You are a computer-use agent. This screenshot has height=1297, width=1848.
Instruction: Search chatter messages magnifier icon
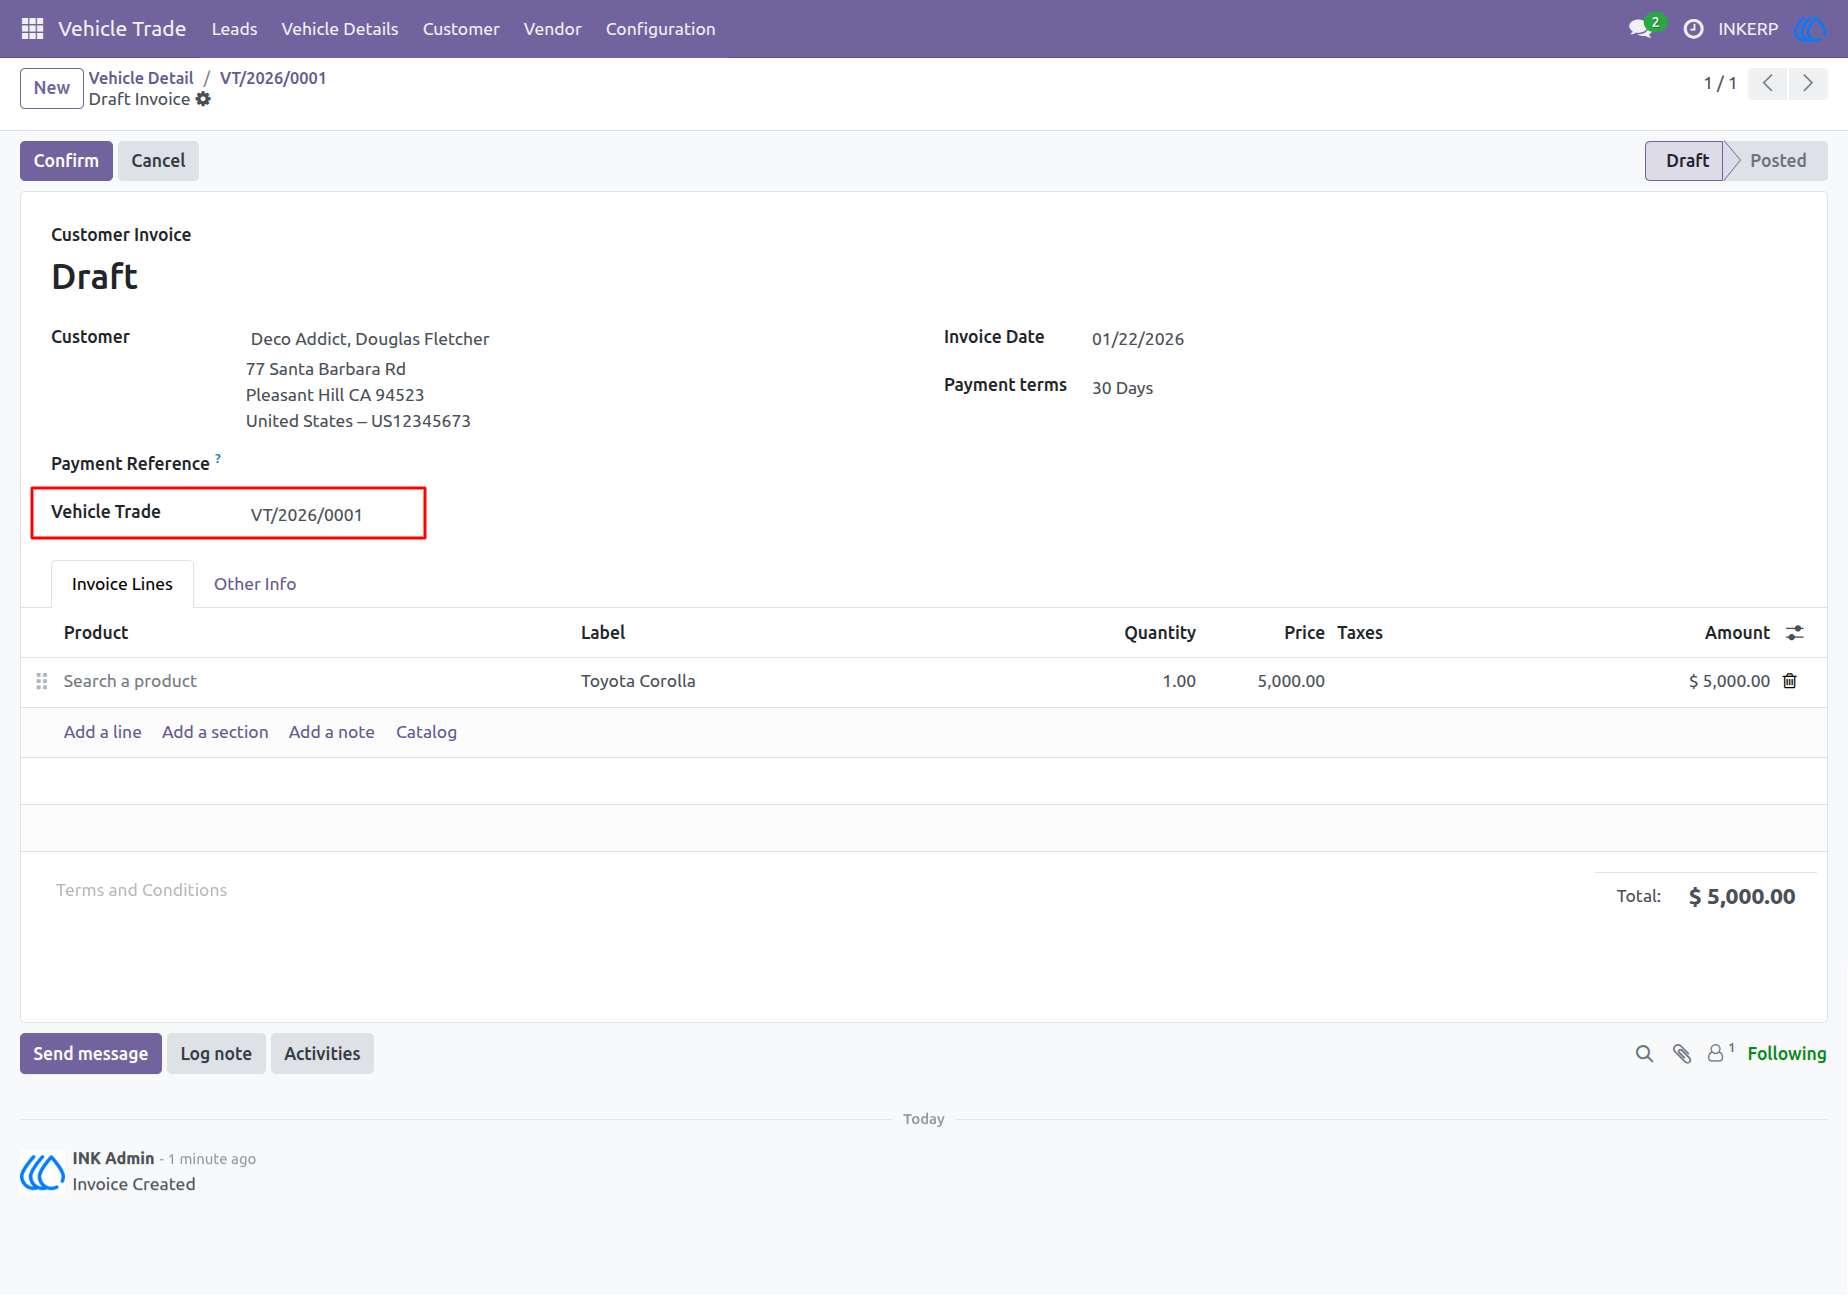pyautogui.click(x=1644, y=1054)
